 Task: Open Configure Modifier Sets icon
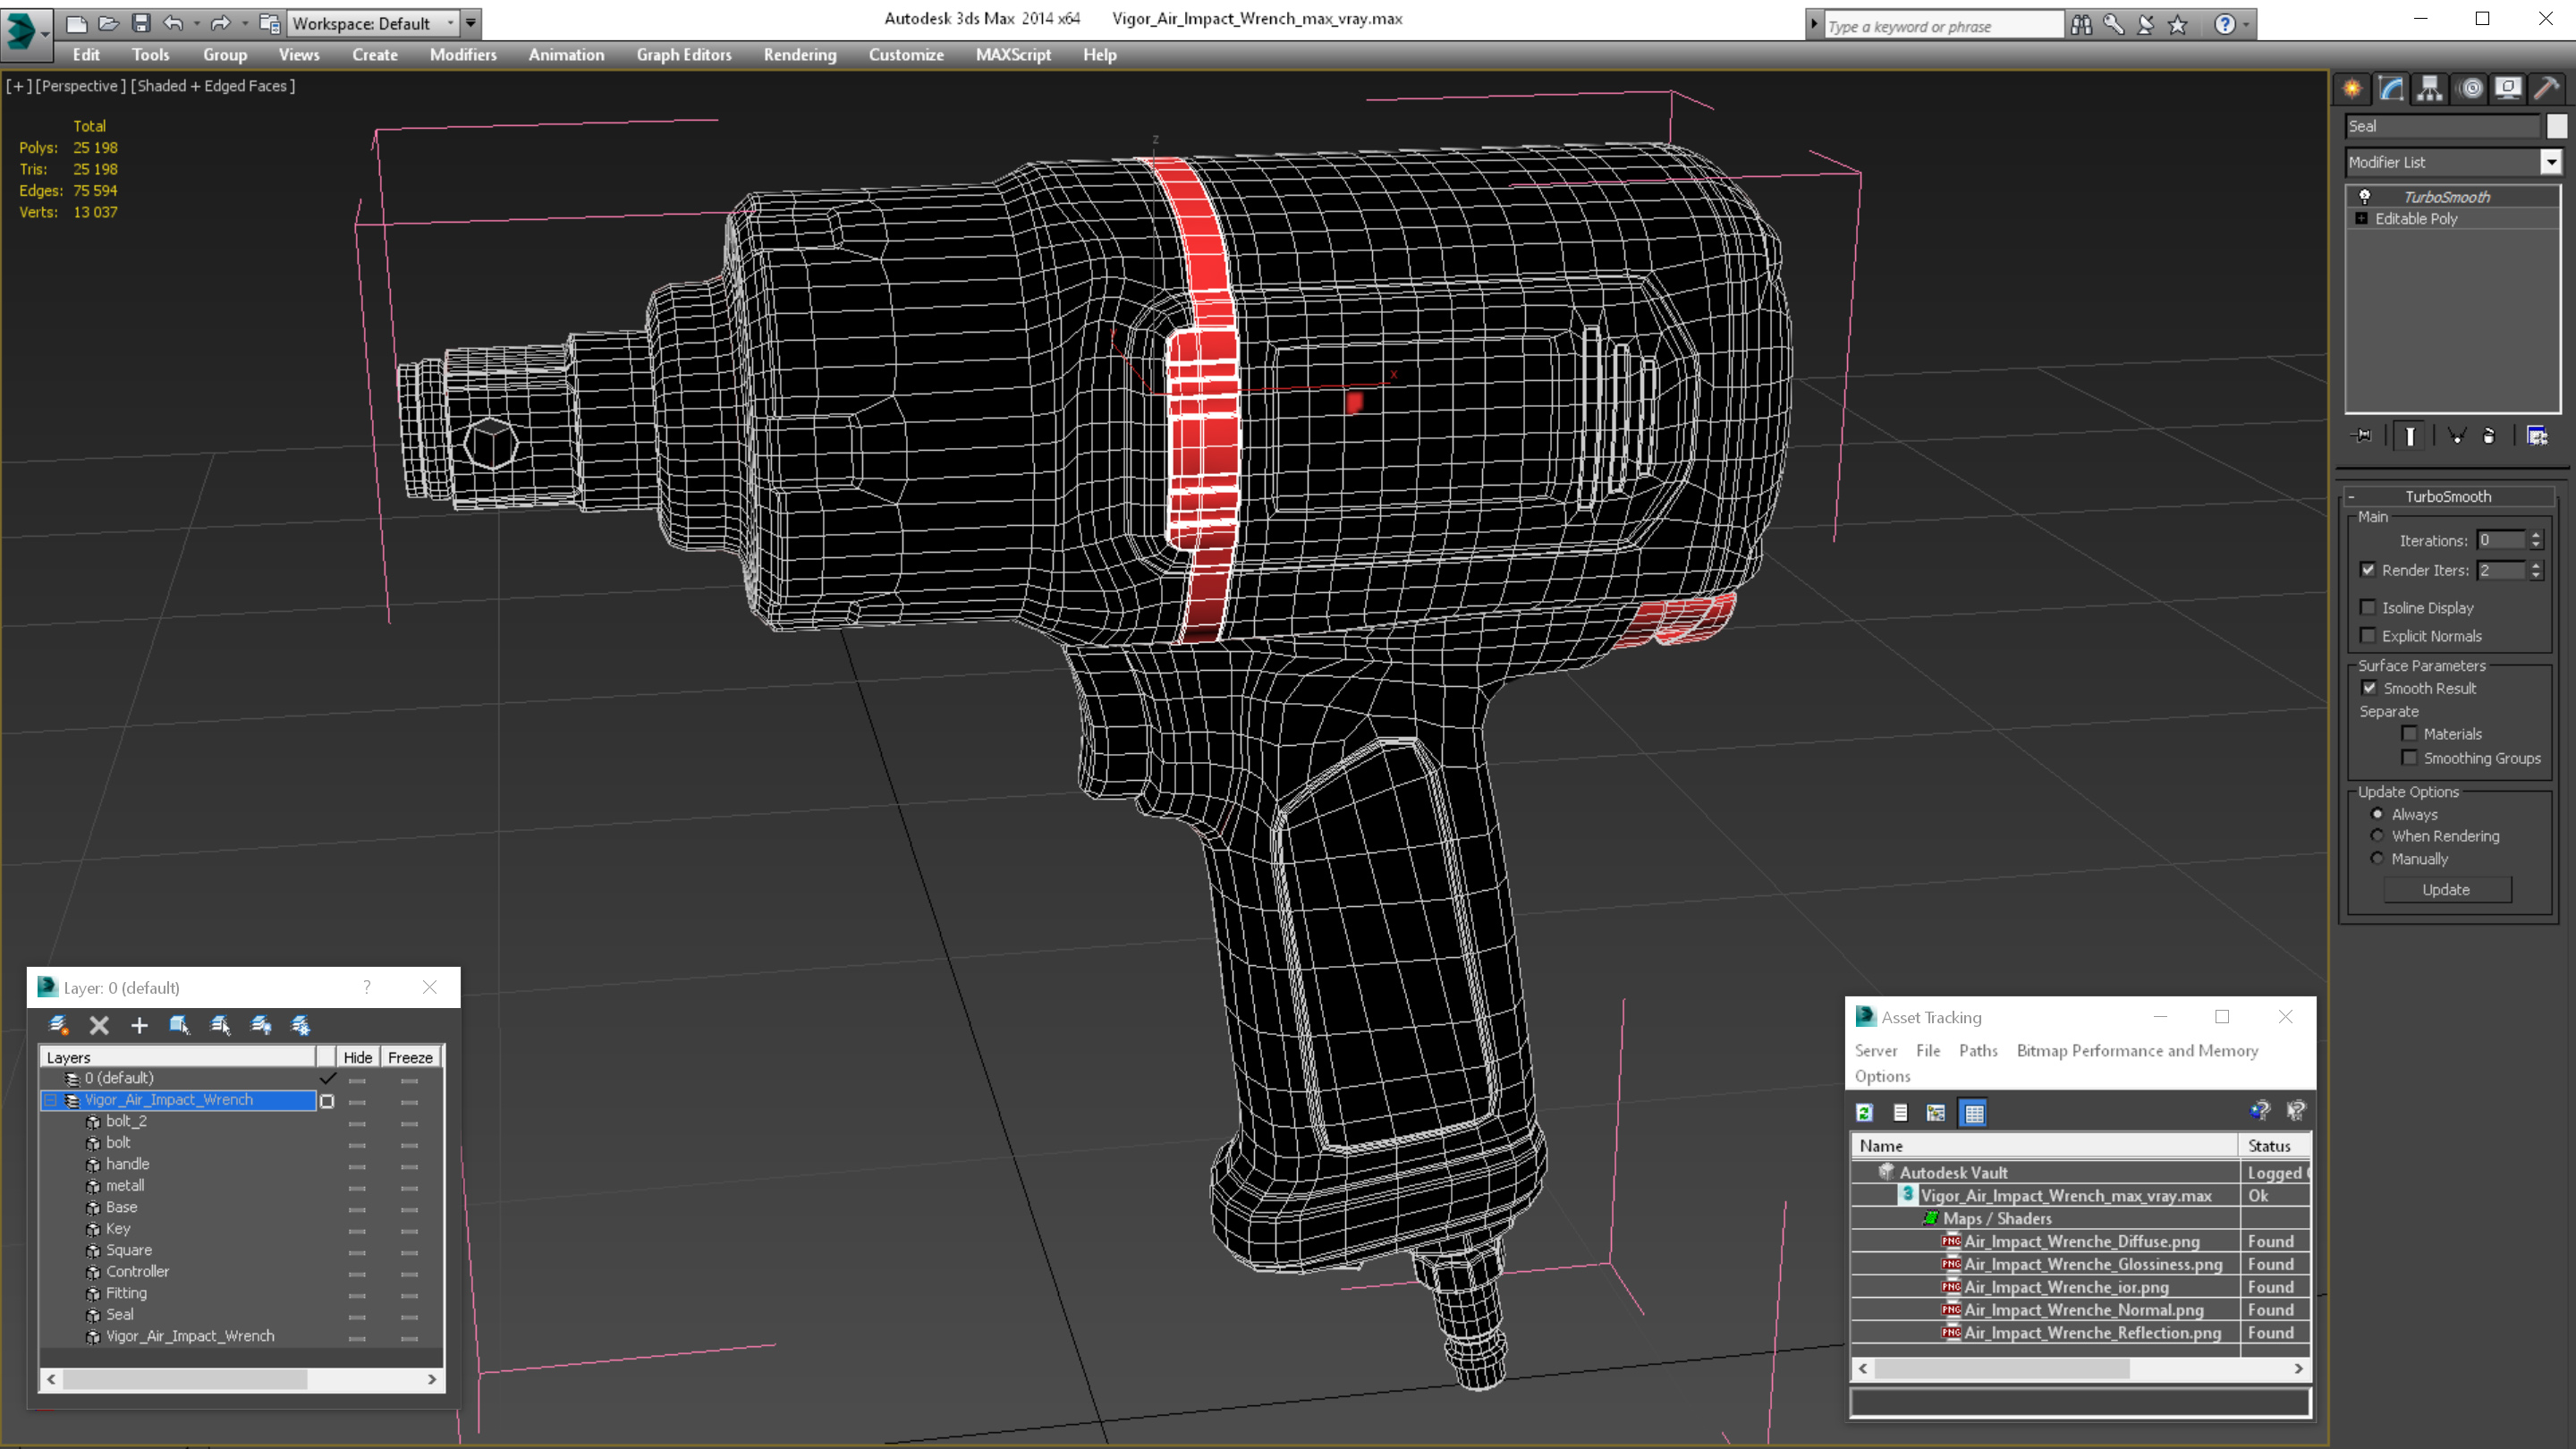click(2537, 435)
